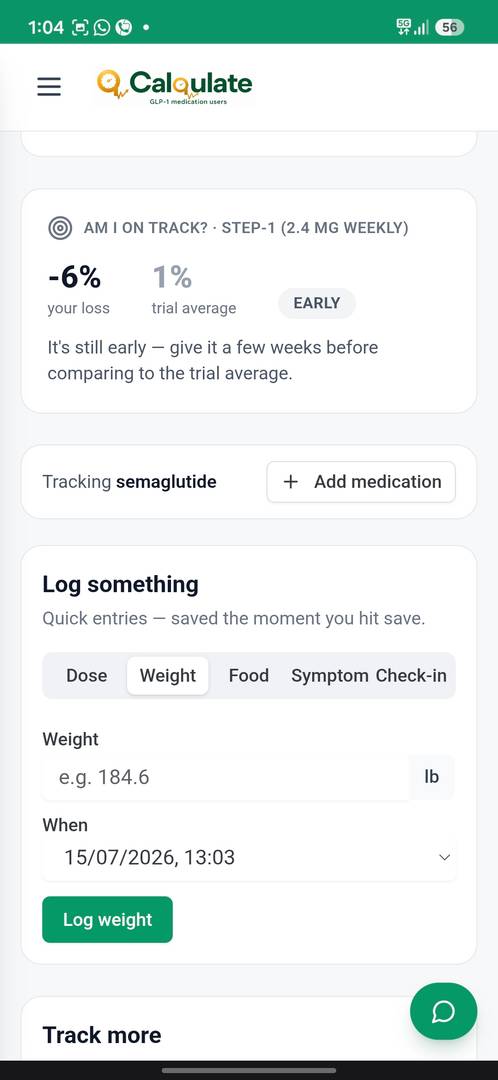Tap the WhatsApp status bar icon

coord(102,28)
